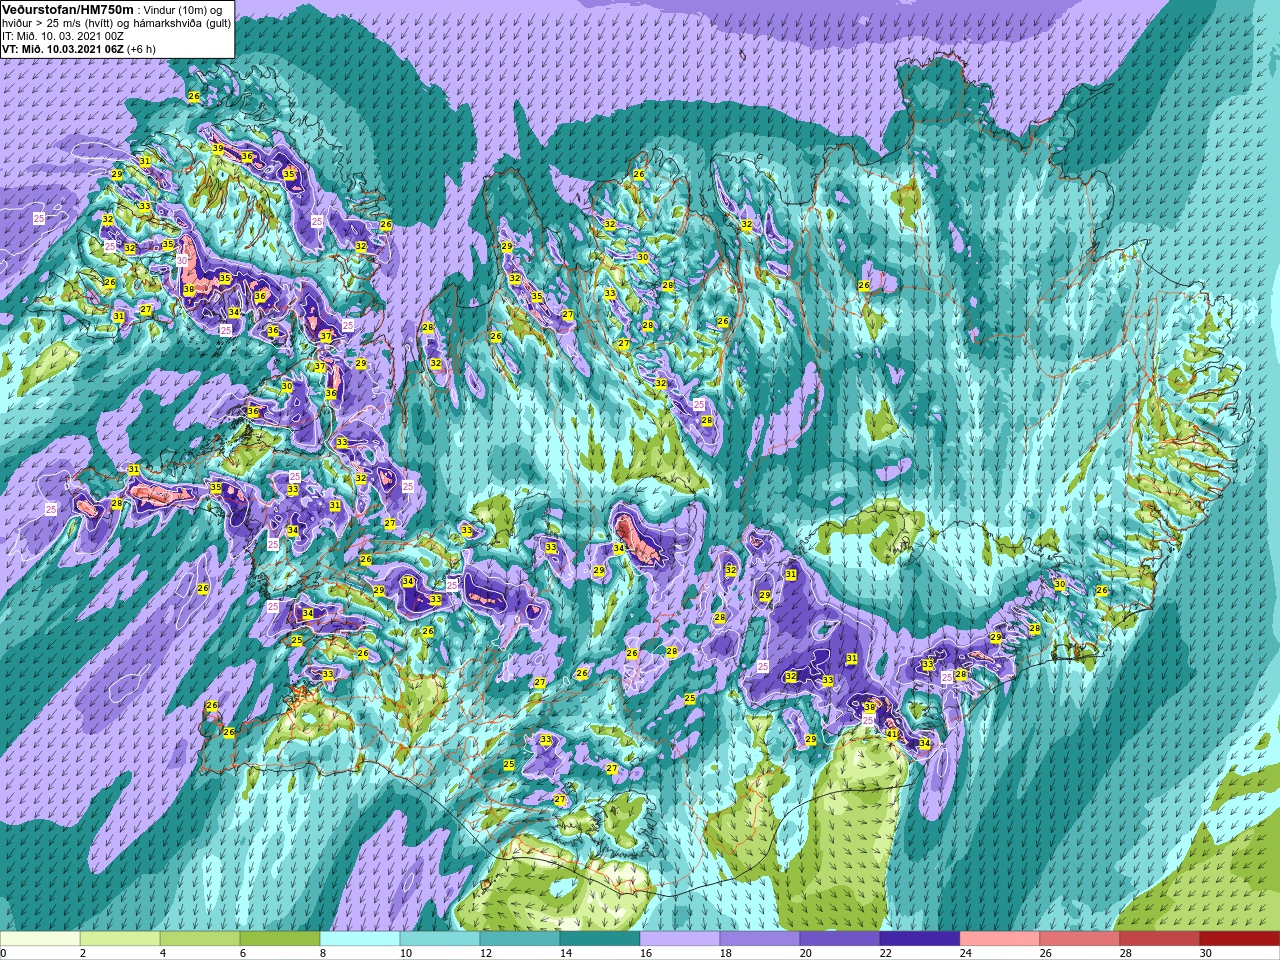The image size is (1280, 960).
Task: Select the 4–6 m/s green legend swatch
Action: pos(200,939)
